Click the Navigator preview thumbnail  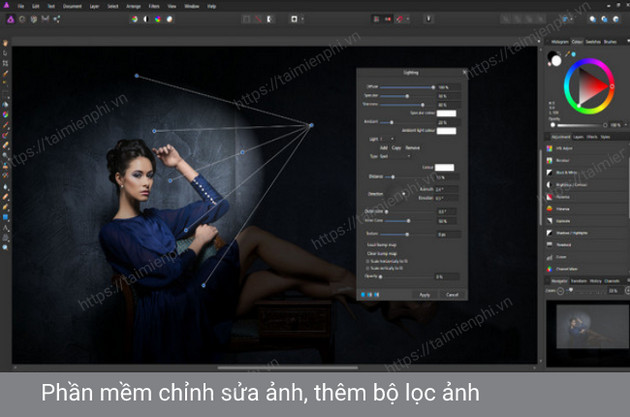pos(593,326)
